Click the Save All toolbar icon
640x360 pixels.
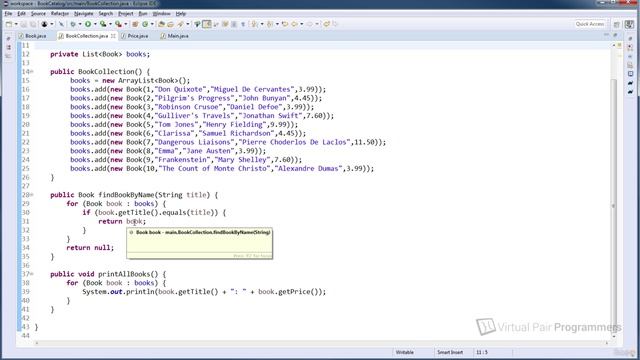pyautogui.click(x=33, y=24)
